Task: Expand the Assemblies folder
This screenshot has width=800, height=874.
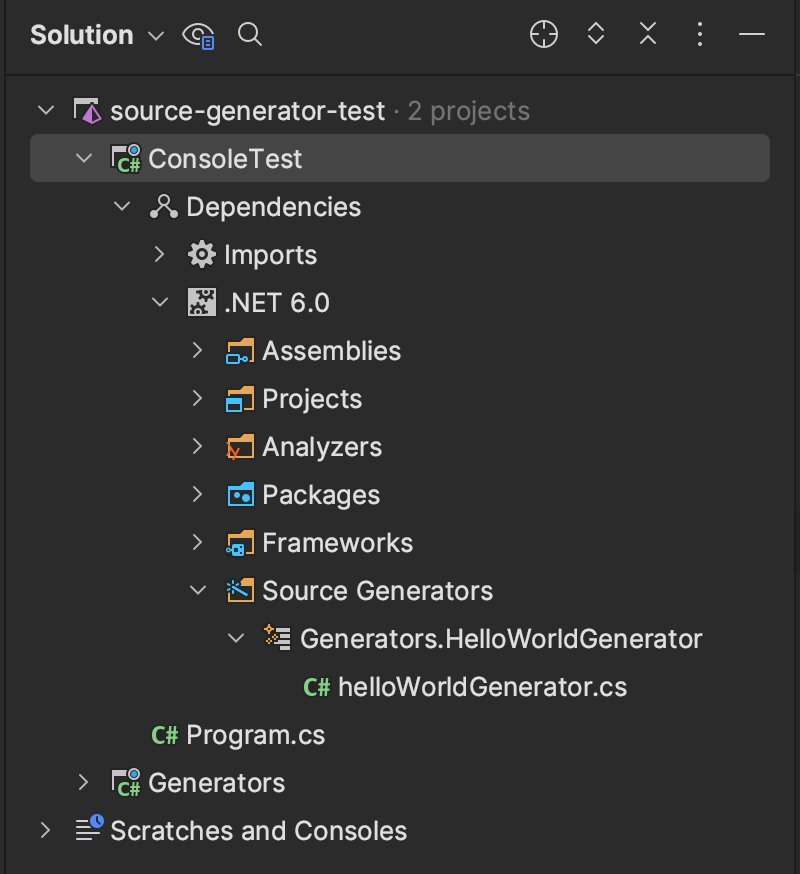Action: pos(197,351)
